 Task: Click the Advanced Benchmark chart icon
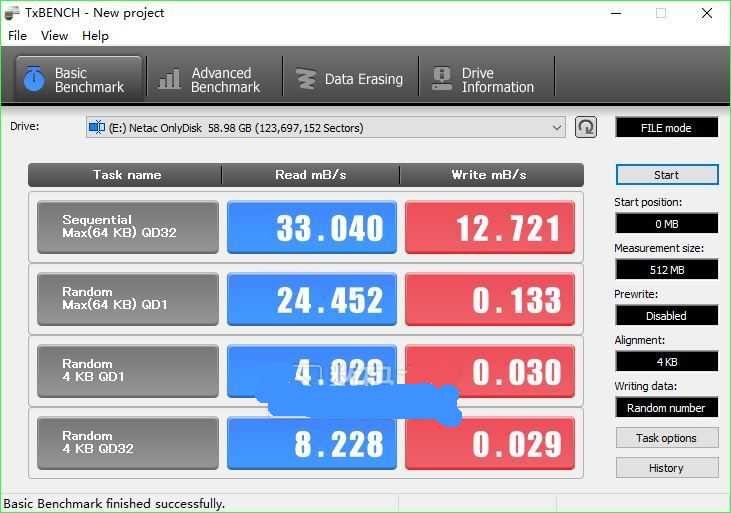pos(170,79)
